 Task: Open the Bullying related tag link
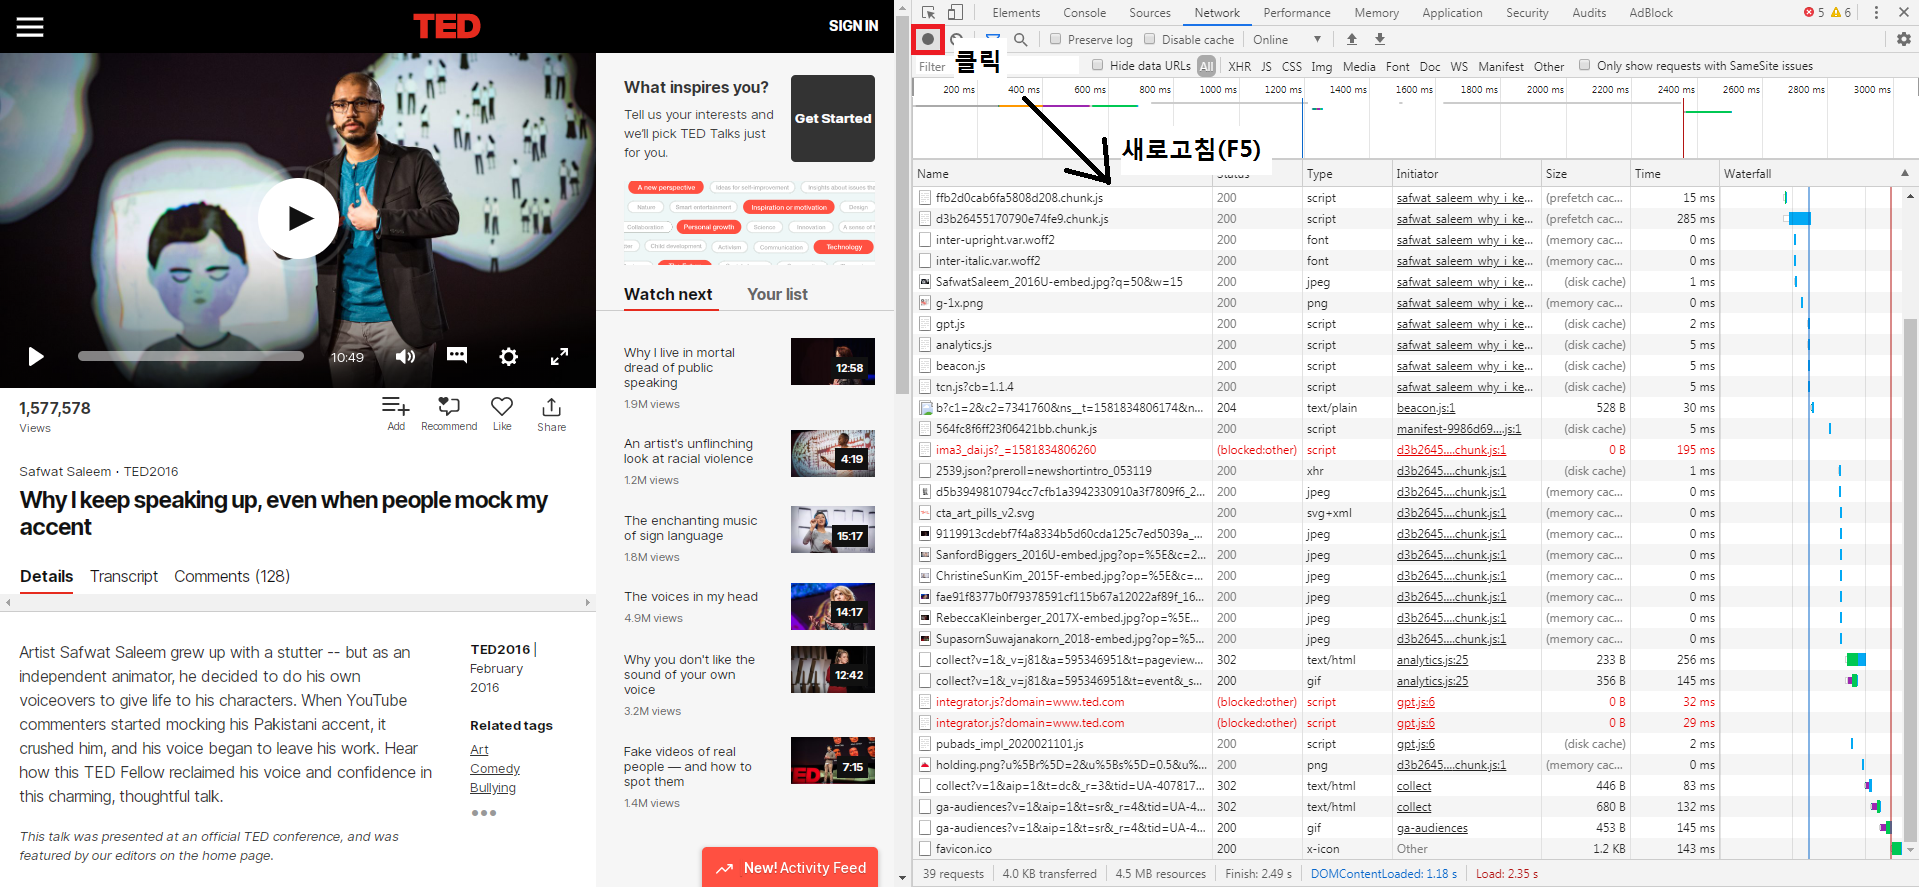pos(493,788)
